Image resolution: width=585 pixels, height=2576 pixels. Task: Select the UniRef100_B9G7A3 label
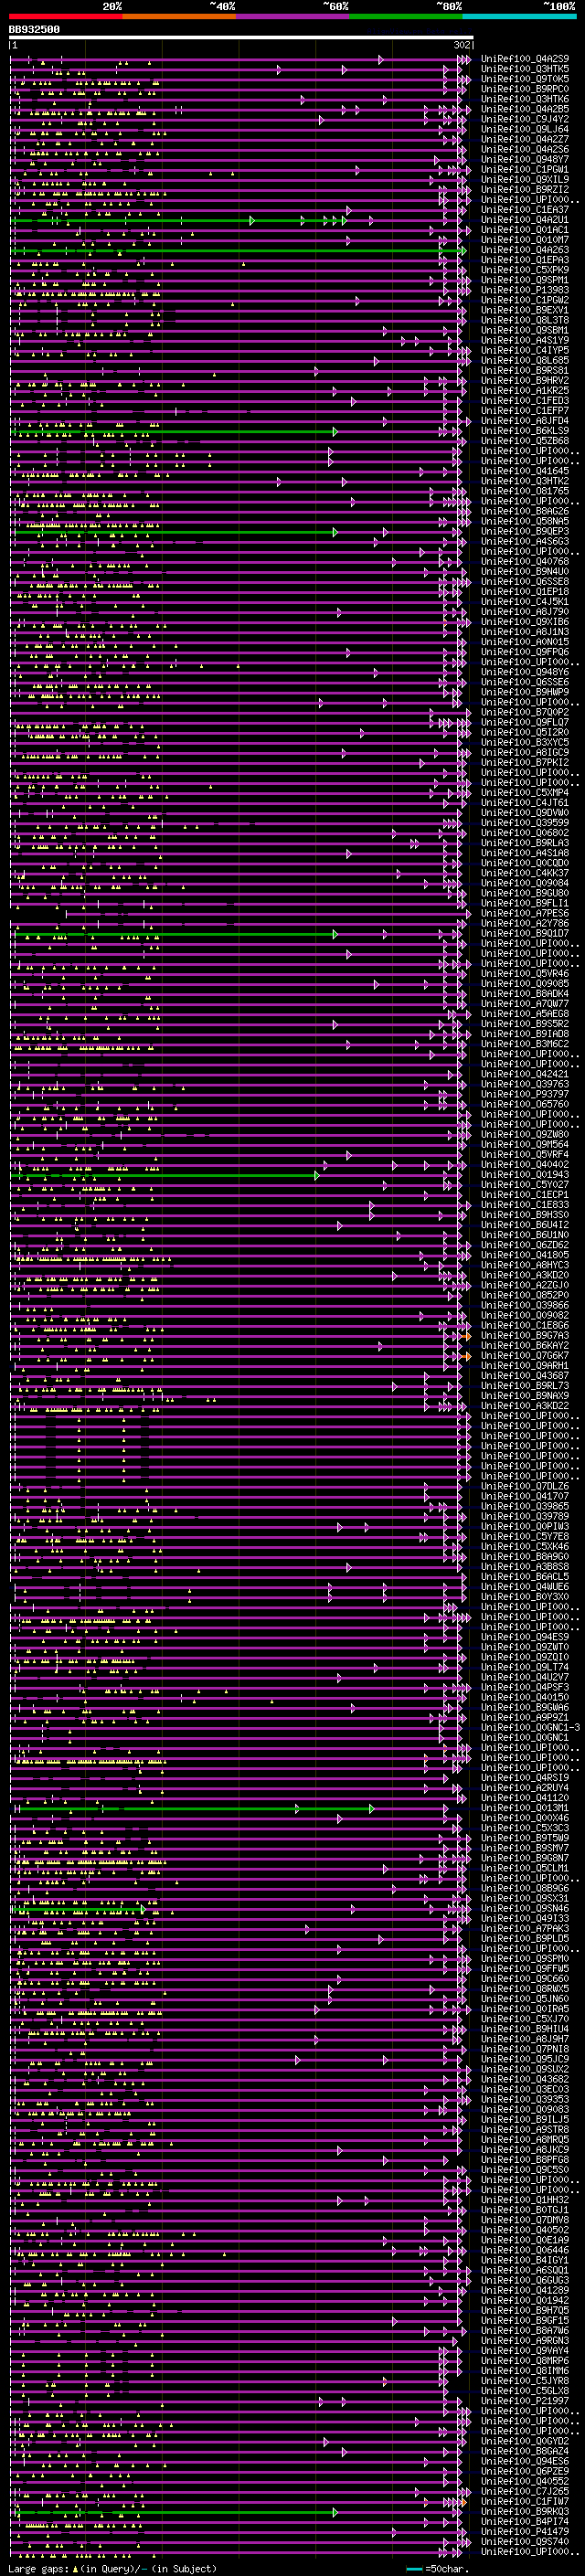(x=525, y=1335)
